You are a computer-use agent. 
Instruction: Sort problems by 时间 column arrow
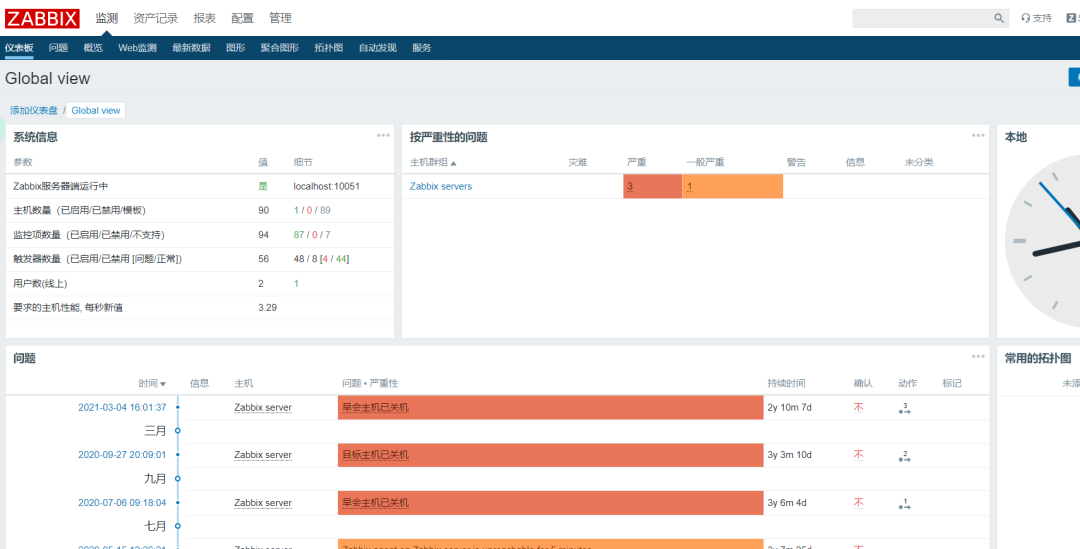coord(163,384)
